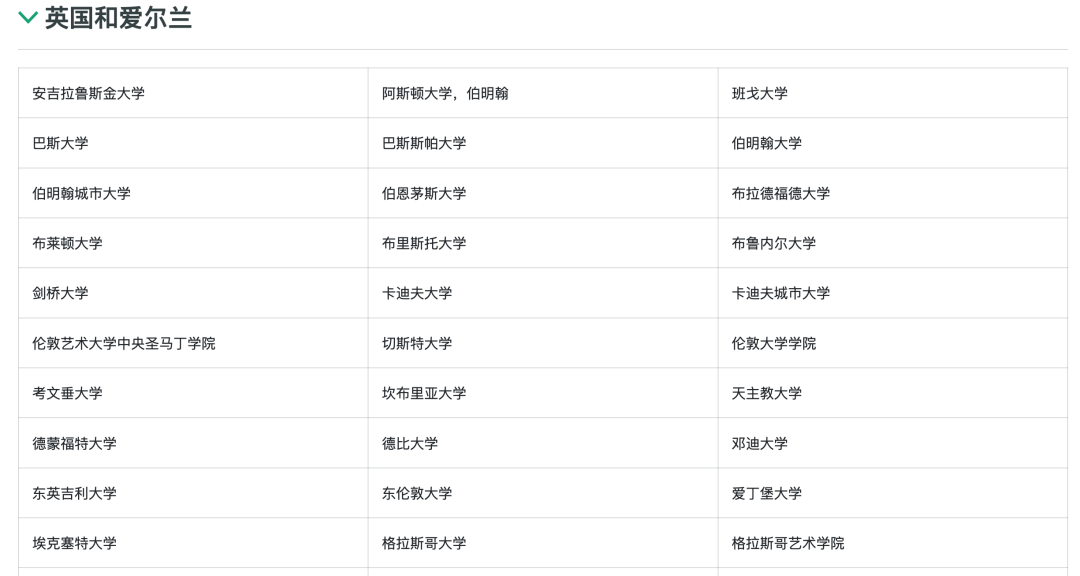
Task: Select 伦敦大学学院 in the list
Action: [774, 343]
